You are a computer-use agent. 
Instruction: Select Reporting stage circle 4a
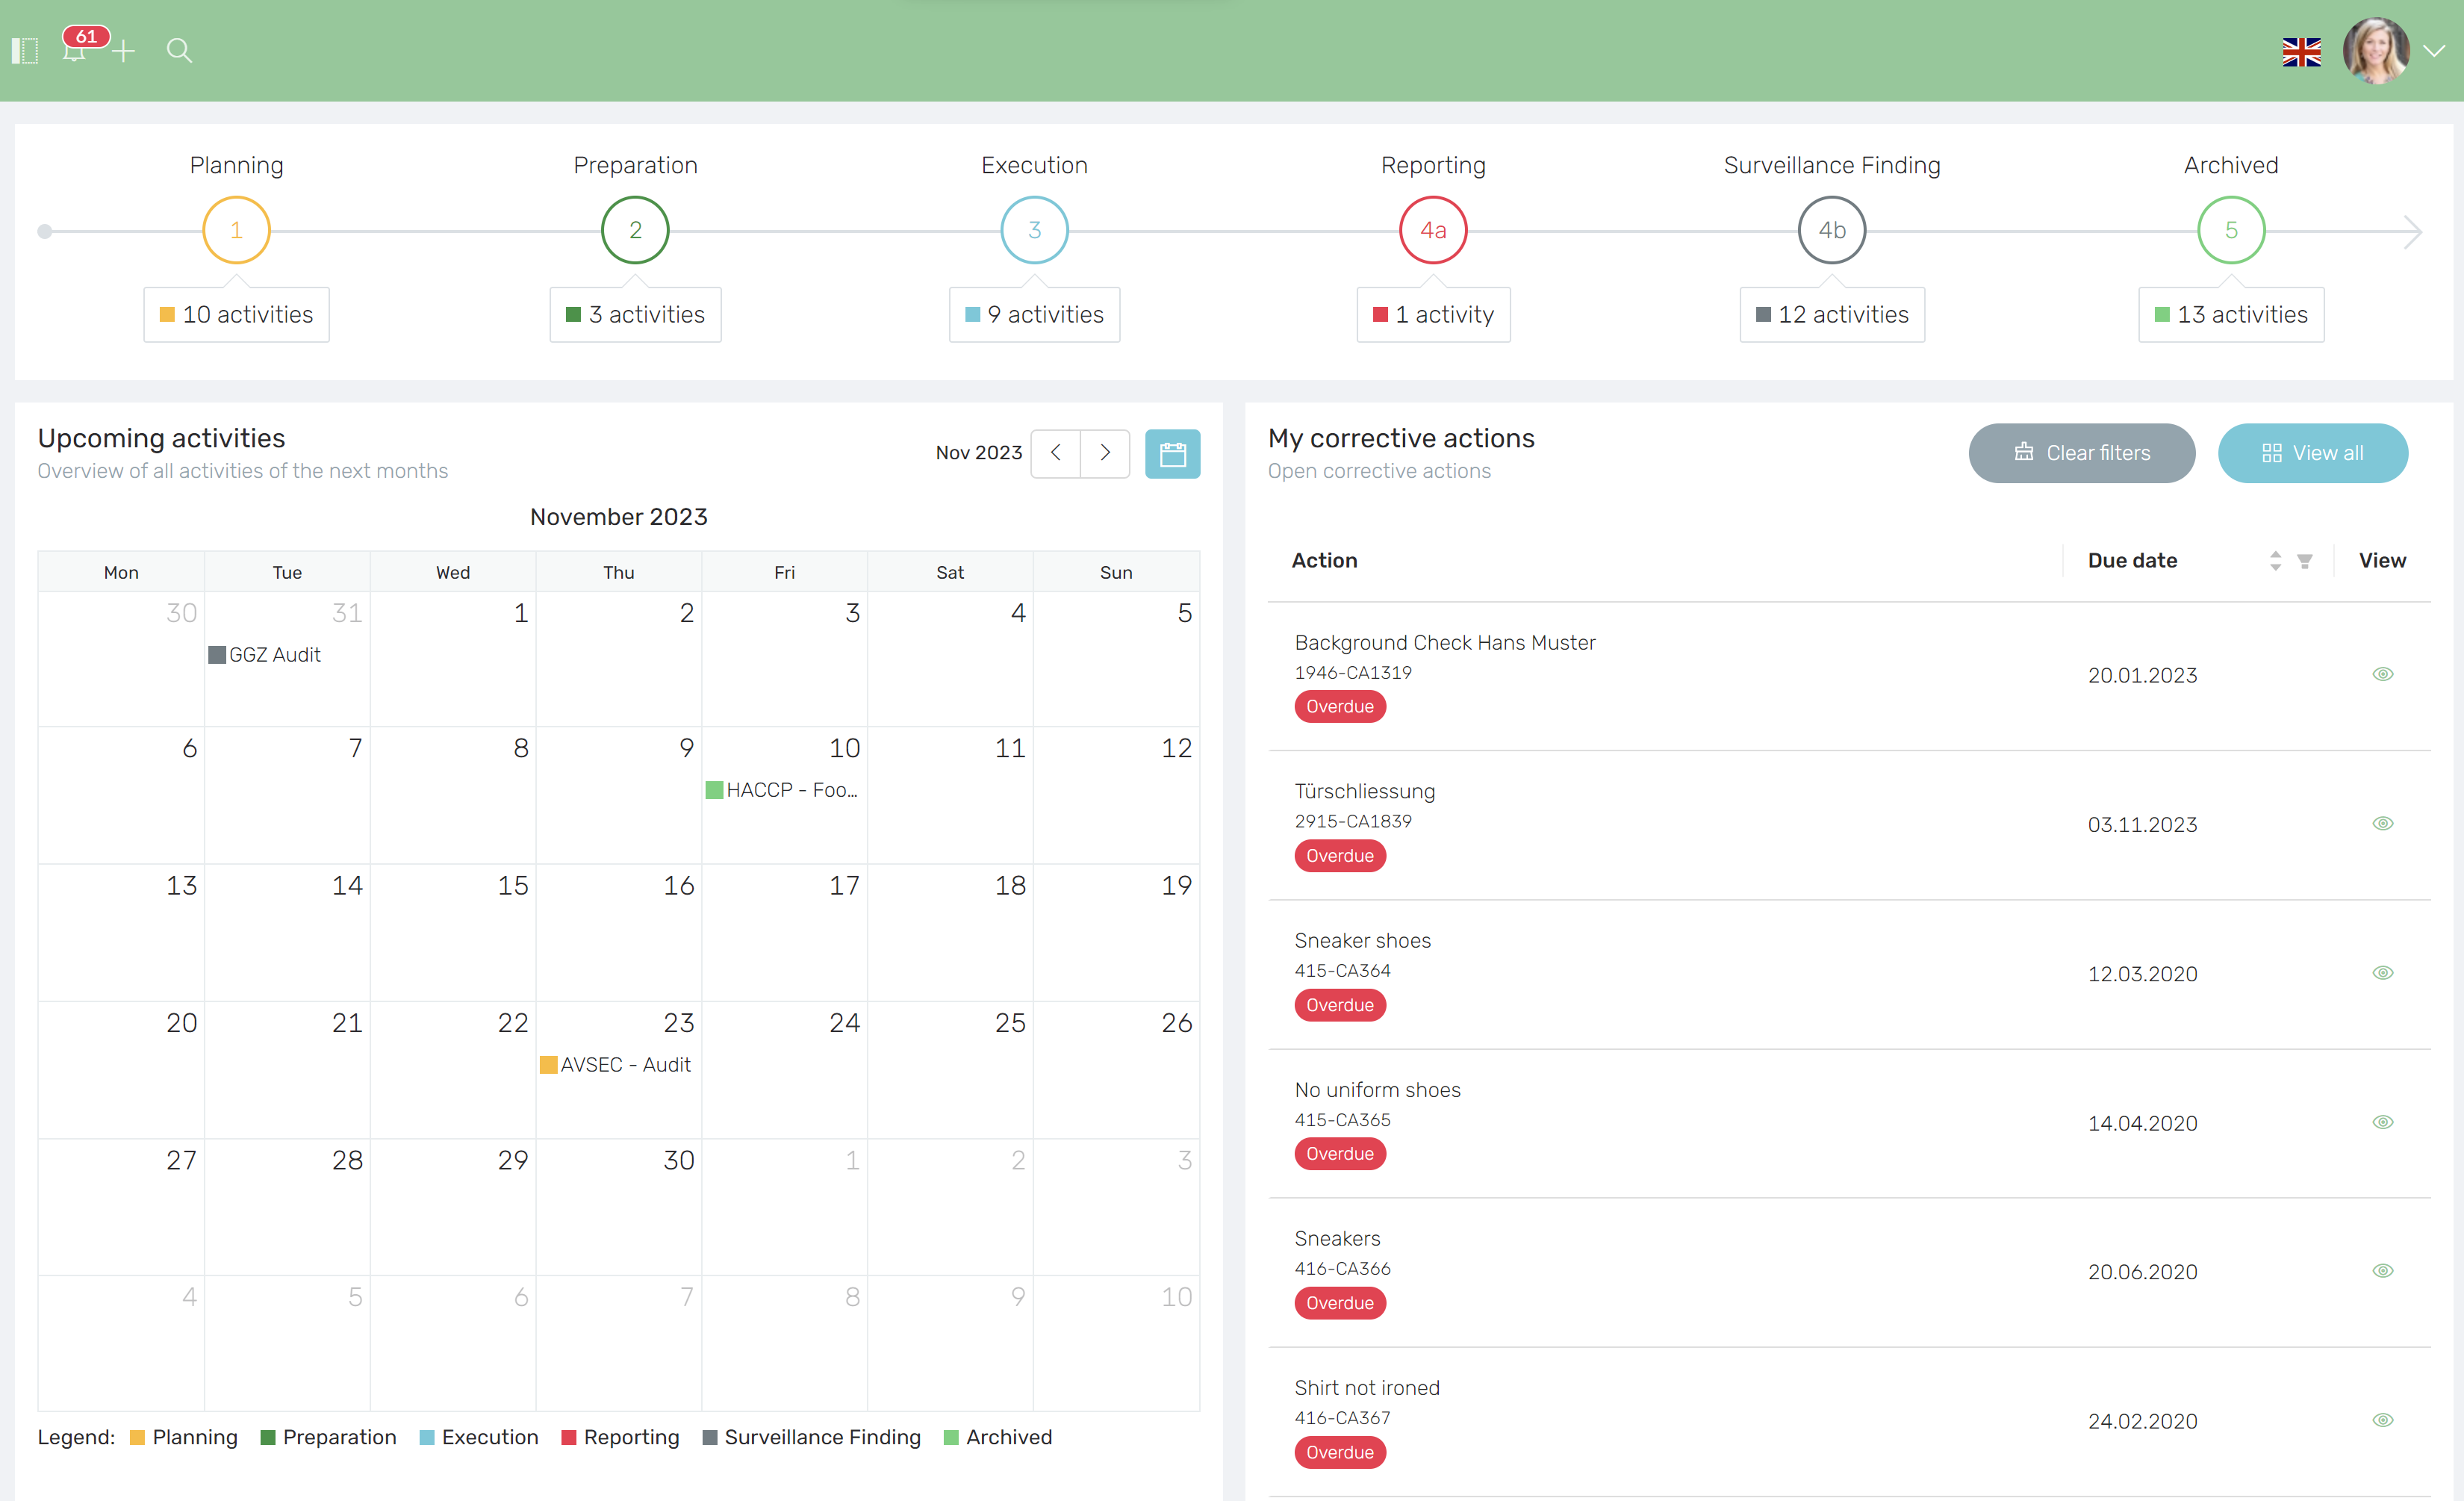pyautogui.click(x=1433, y=230)
